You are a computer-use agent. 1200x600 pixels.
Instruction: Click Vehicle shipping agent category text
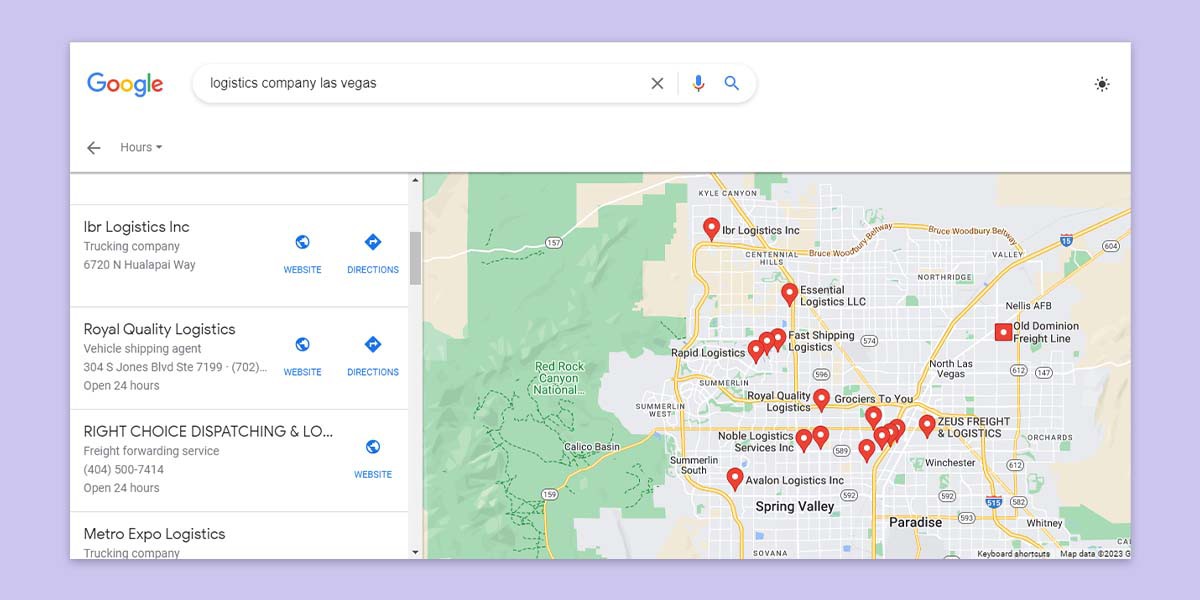pyautogui.click(x=142, y=349)
